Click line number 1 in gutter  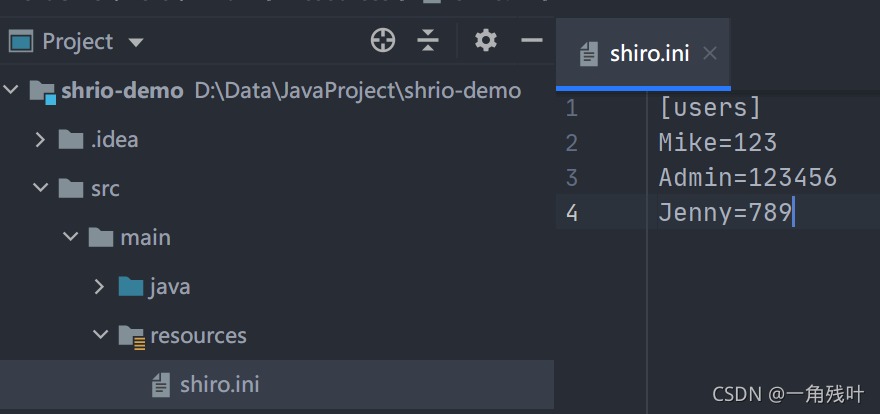click(571, 108)
